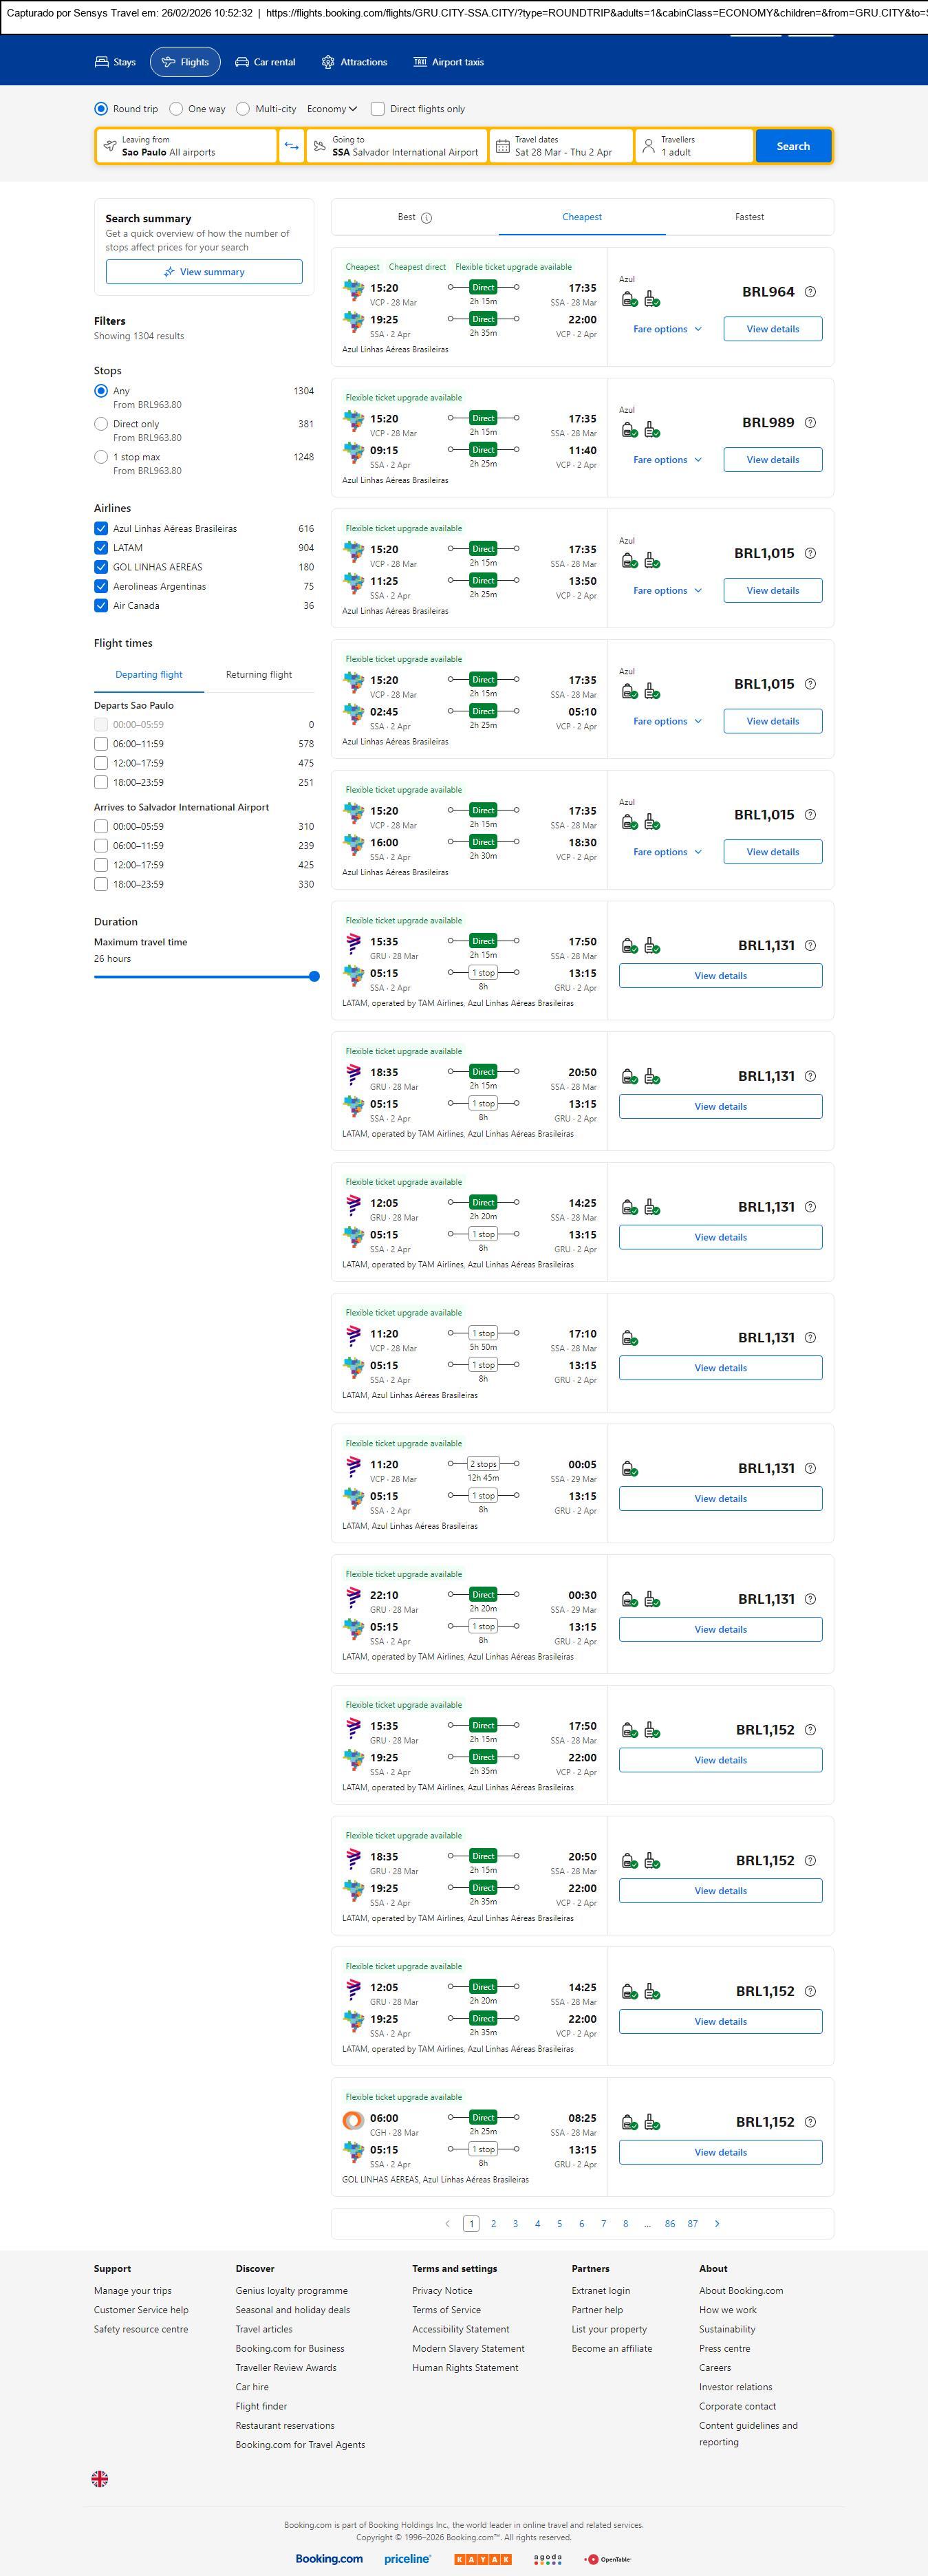Click the next page arrow in pagination

[717, 2223]
